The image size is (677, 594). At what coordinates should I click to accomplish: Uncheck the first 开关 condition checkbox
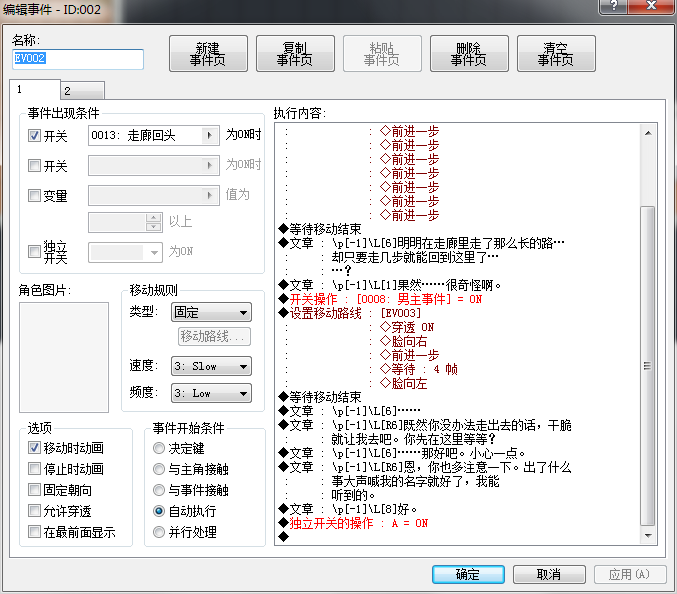(34, 136)
